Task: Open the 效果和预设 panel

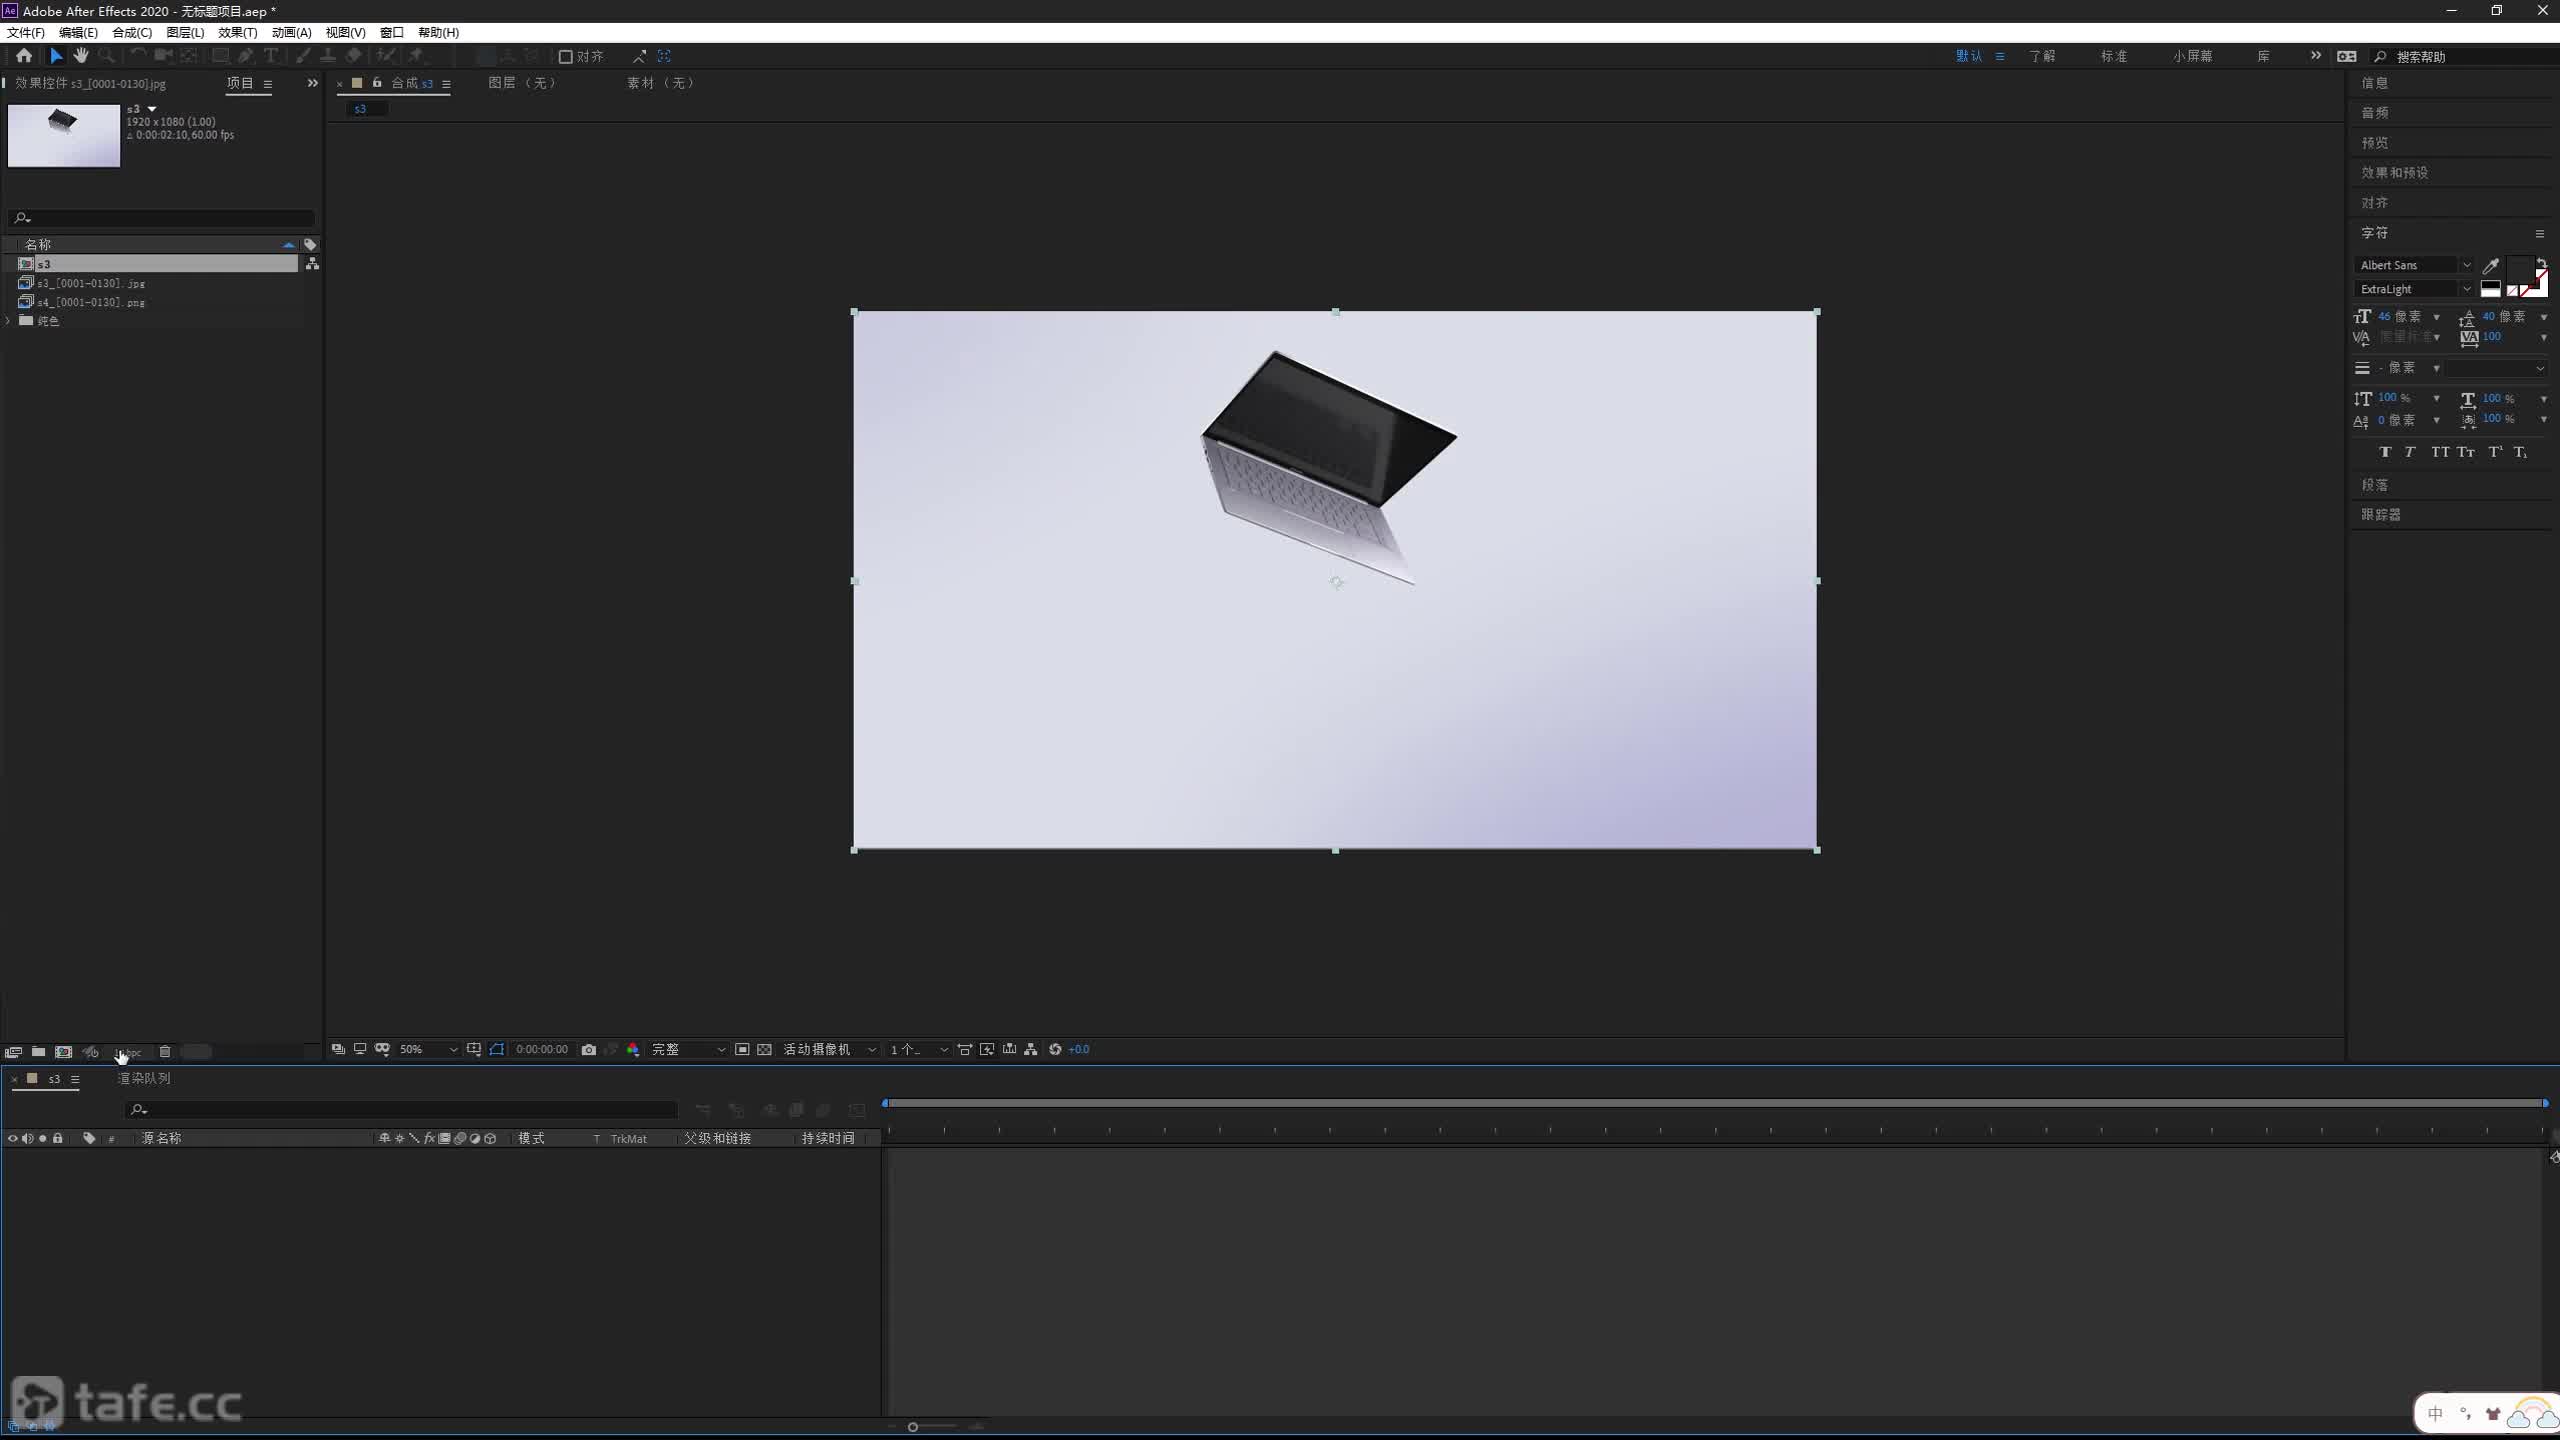Action: (2394, 173)
